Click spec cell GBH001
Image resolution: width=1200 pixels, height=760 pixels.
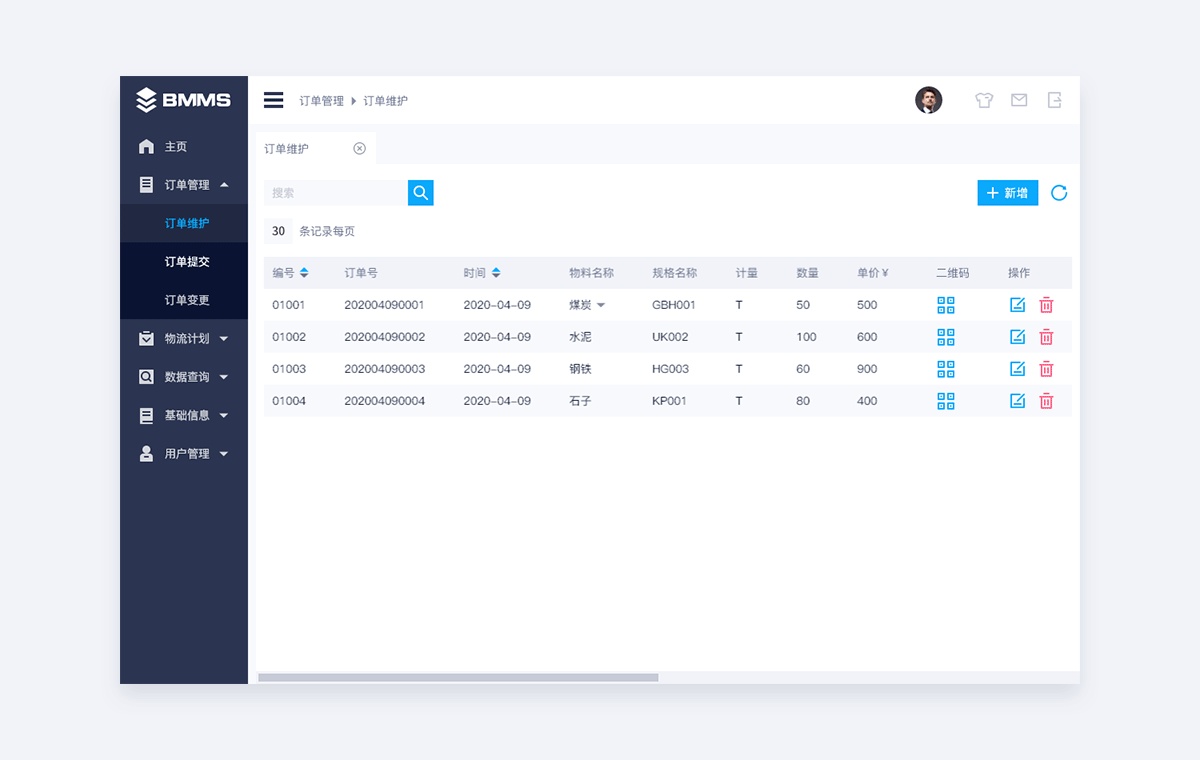(674, 305)
